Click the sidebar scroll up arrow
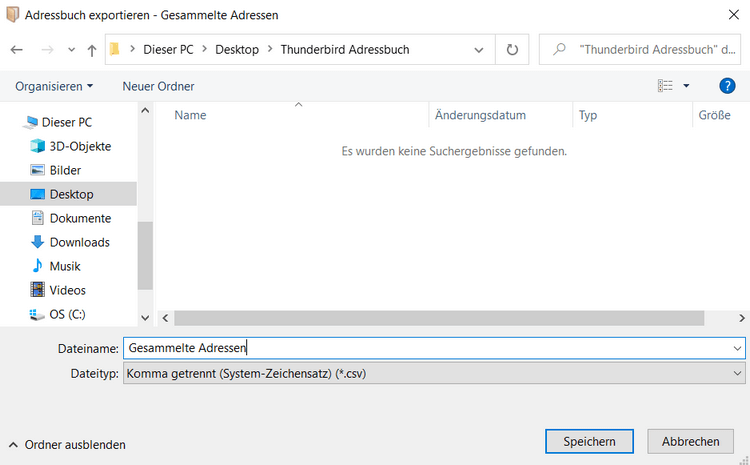The width and height of the screenshot is (750, 465). coord(145,111)
